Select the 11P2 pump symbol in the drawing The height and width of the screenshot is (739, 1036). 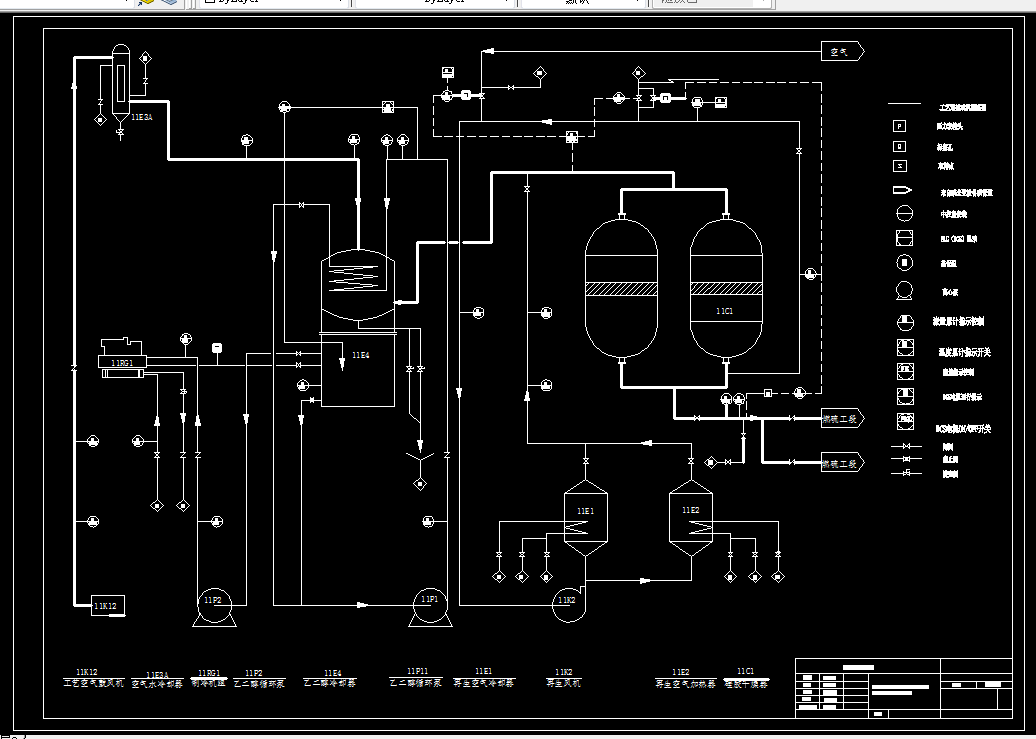[214, 606]
